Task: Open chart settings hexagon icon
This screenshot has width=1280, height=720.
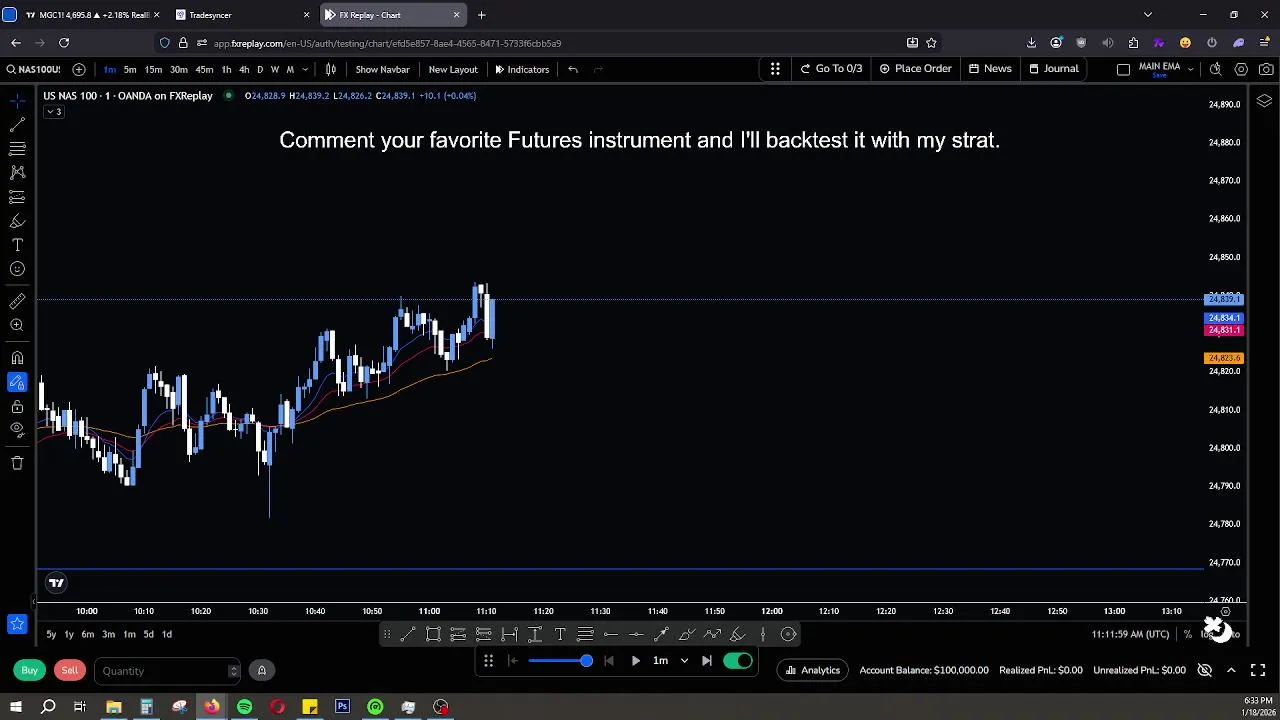Action: point(1241,69)
